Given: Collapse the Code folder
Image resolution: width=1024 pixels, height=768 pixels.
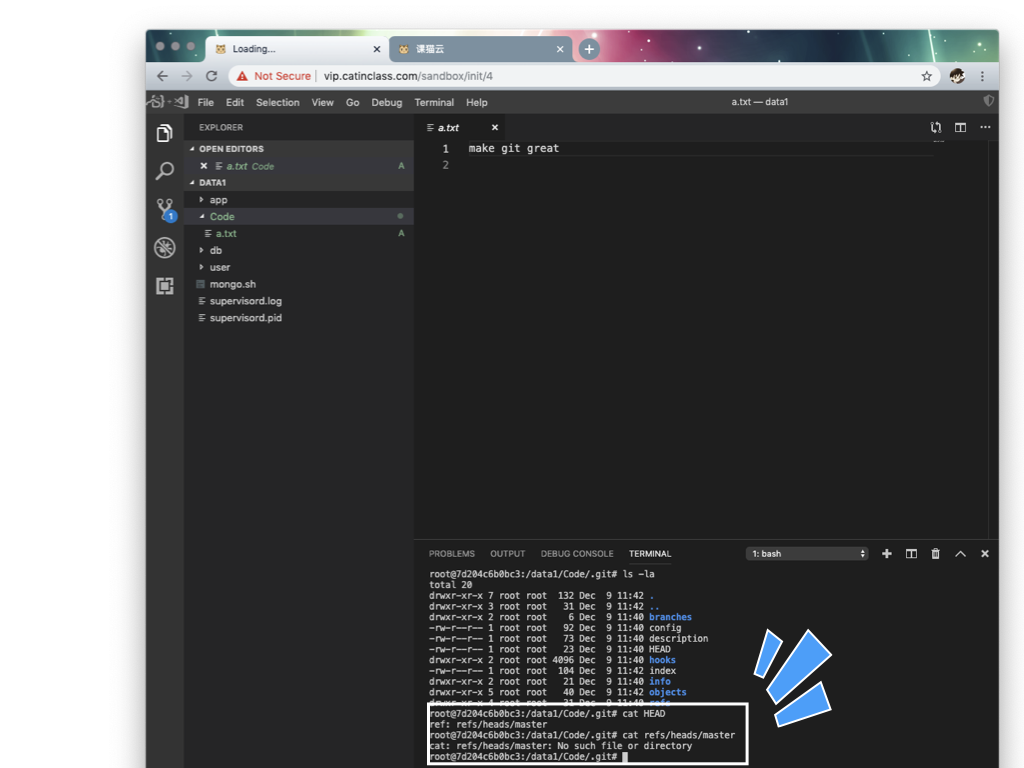Looking at the screenshot, I should click(221, 217).
